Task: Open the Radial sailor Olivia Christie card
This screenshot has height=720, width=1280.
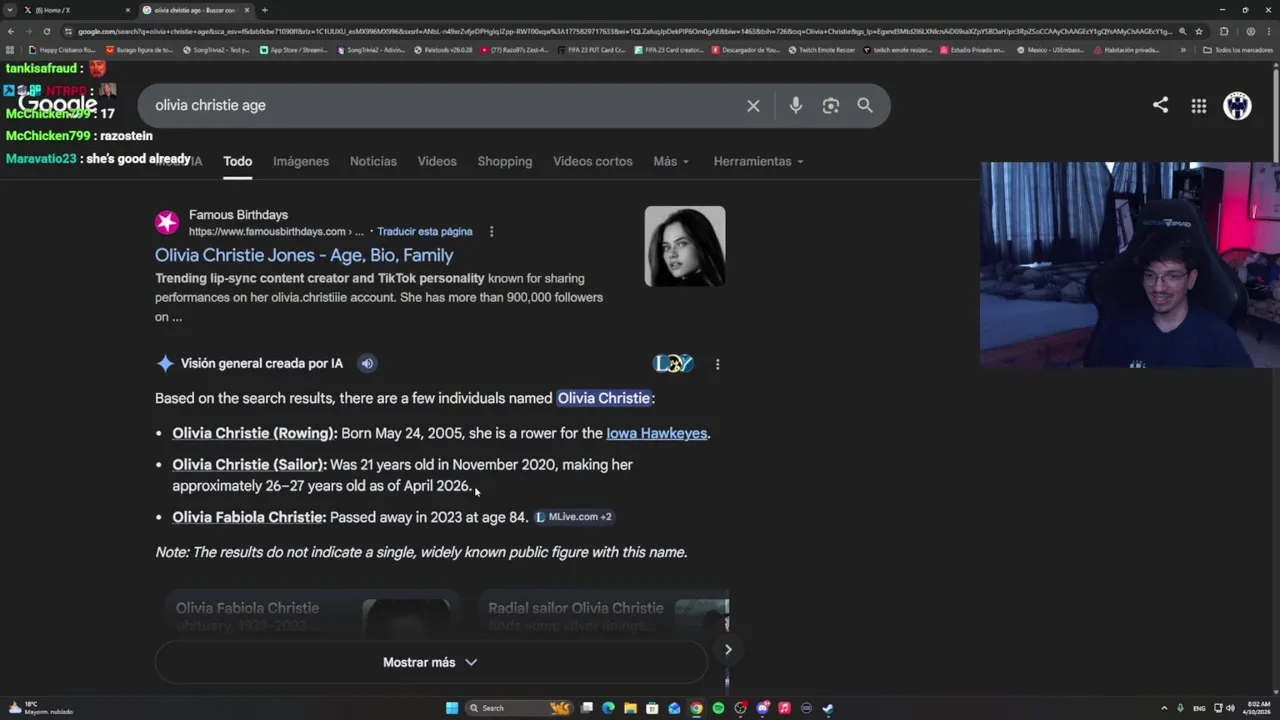Action: click(603, 615)
